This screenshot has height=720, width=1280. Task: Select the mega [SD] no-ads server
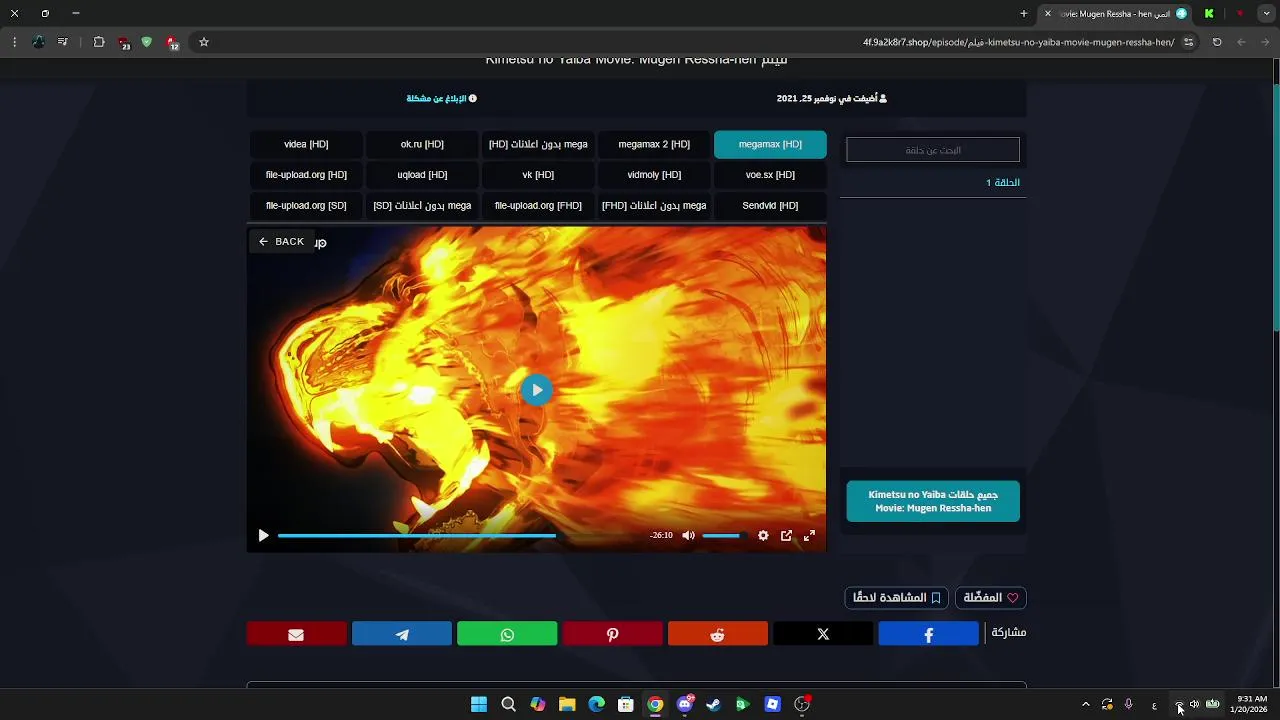tap(422, 206)
